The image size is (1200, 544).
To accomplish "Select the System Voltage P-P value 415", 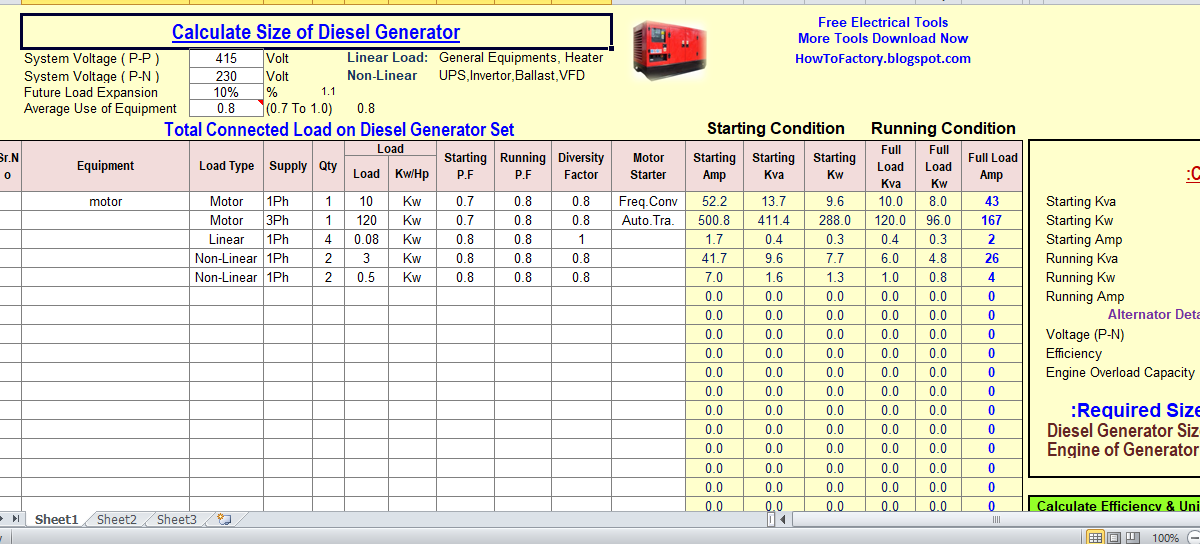I will [x=226, y=59].
